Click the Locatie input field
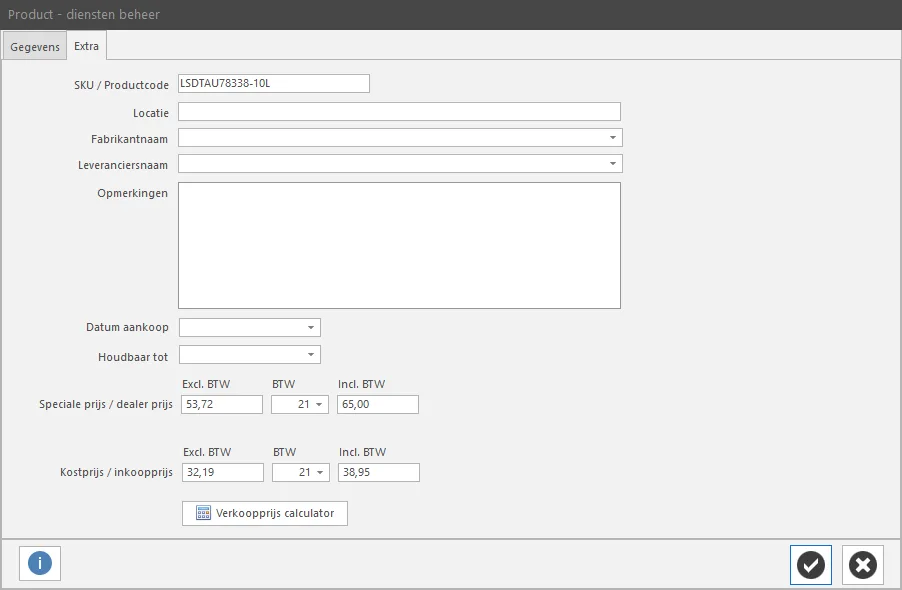902x590 pixels. [x=399, y=112]
